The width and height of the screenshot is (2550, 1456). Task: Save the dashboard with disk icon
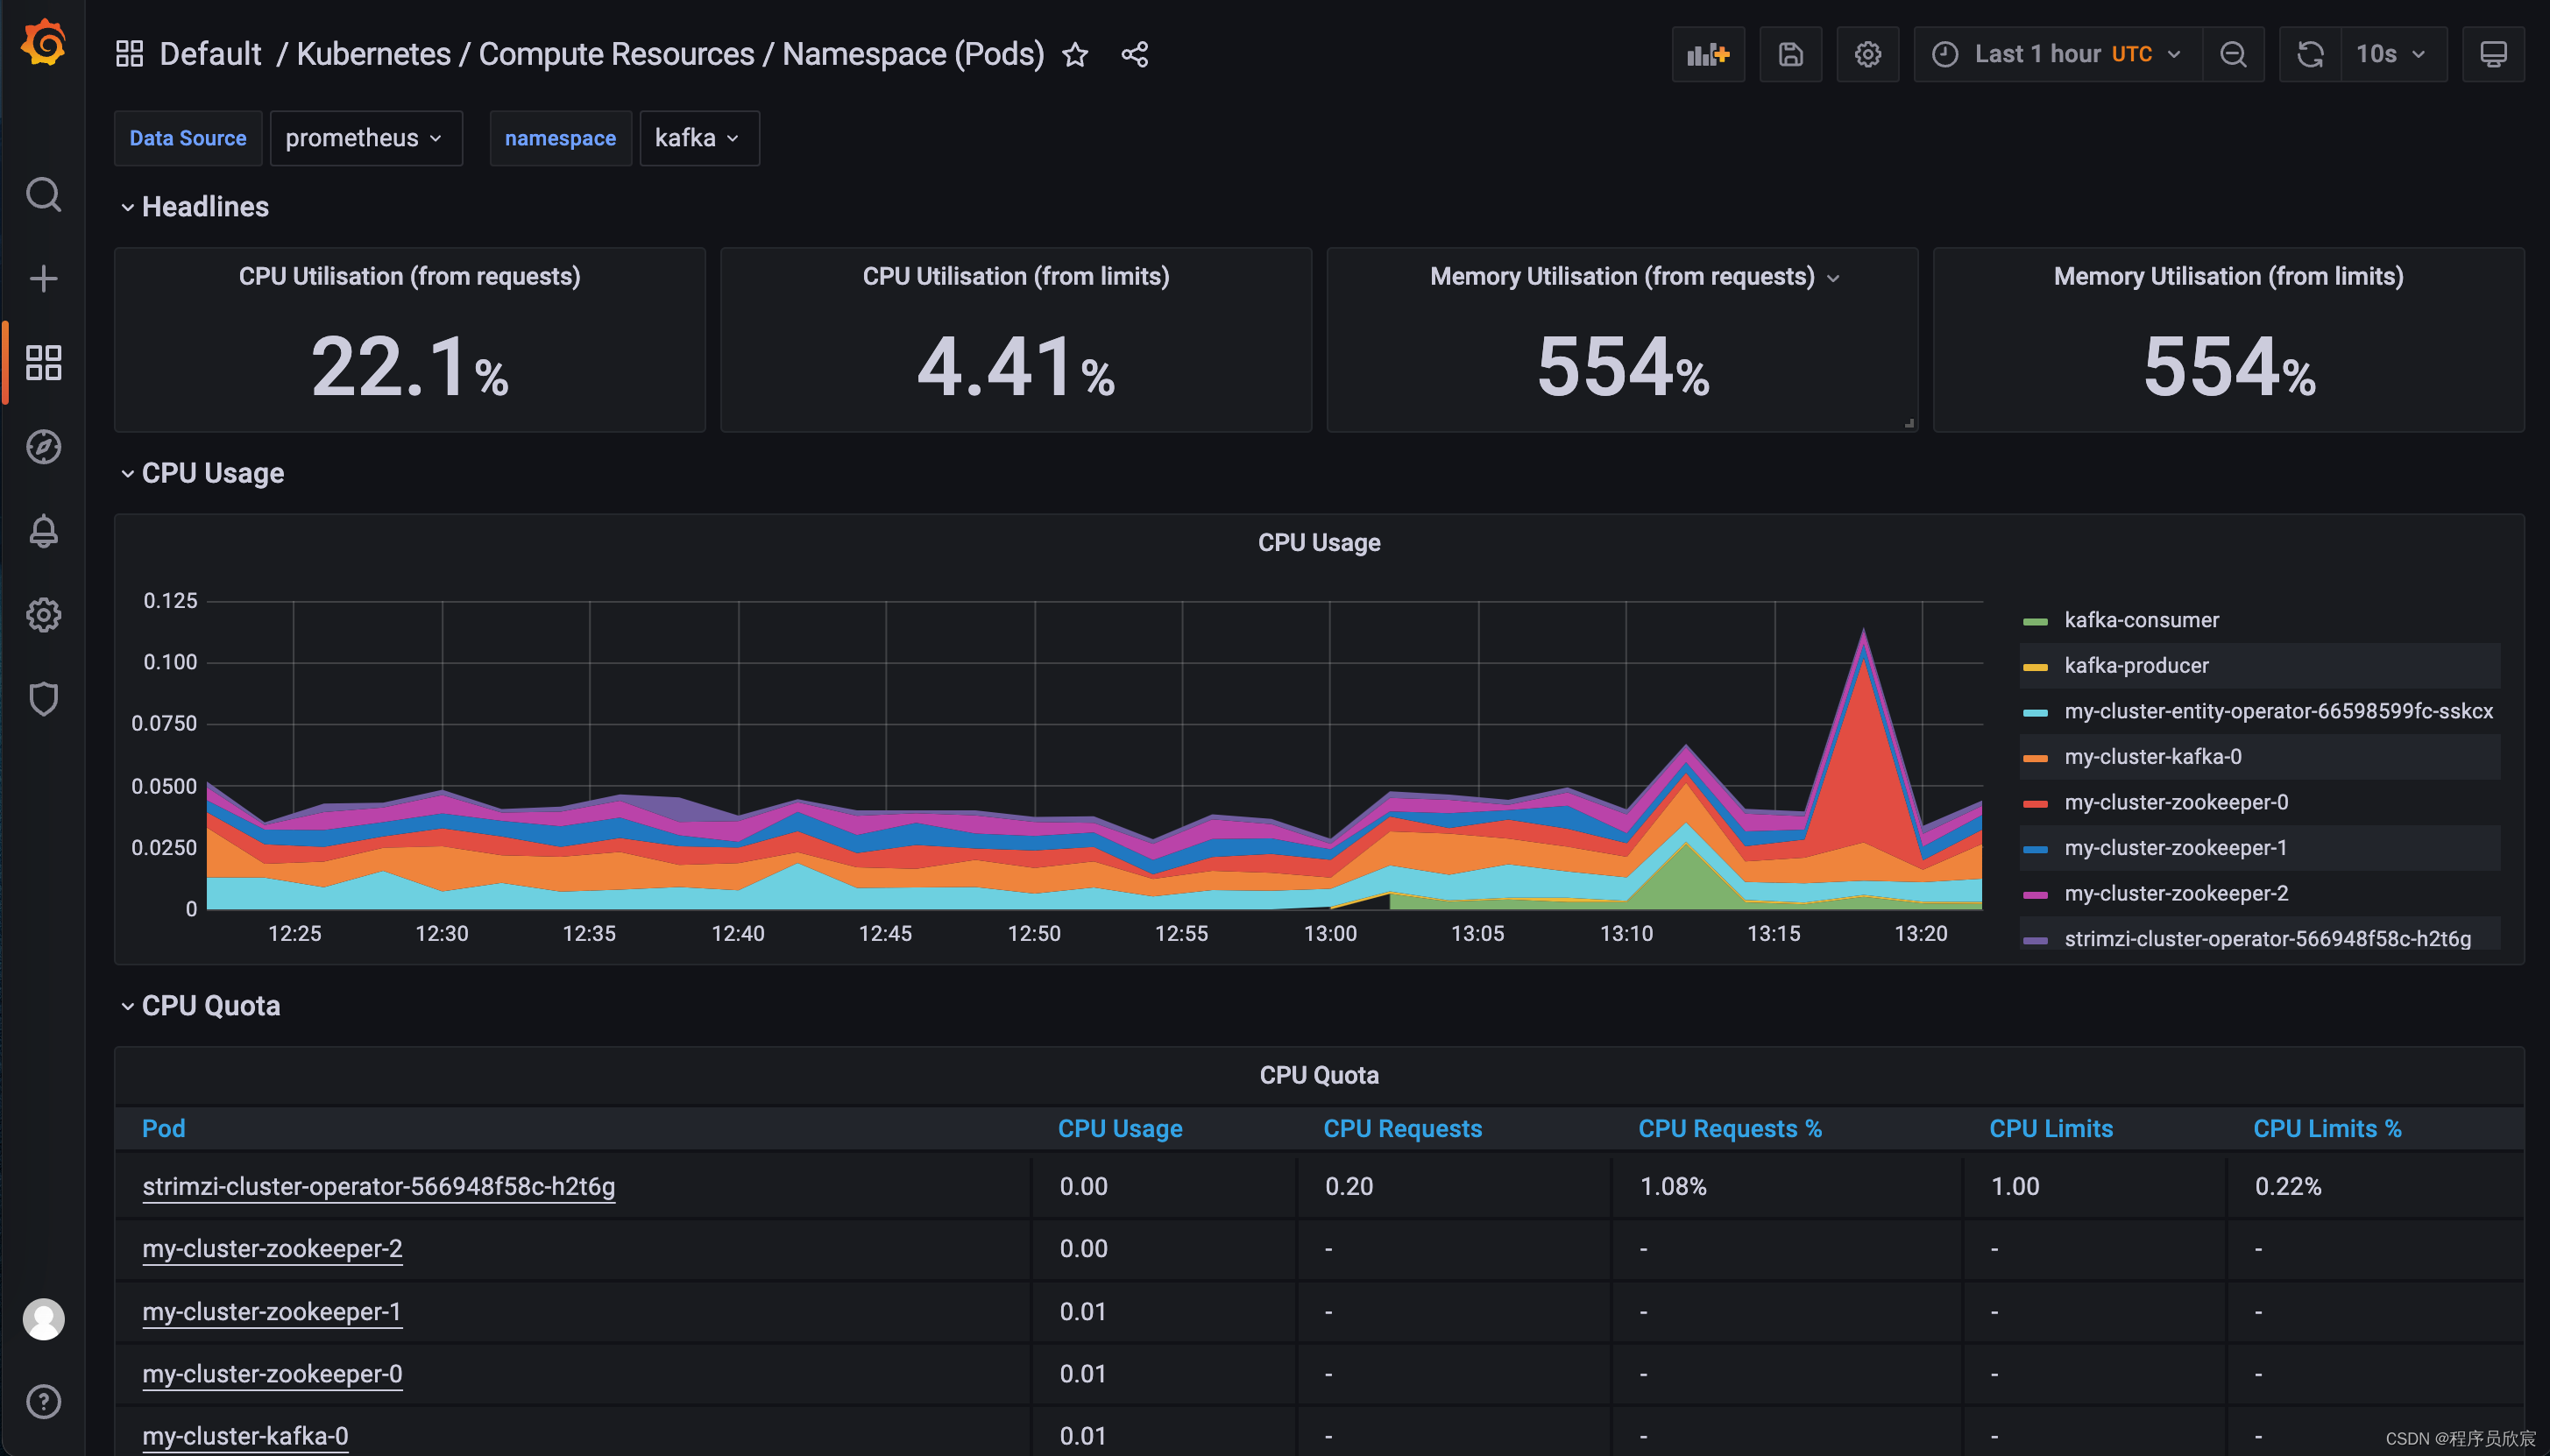(x=1790, y=54)
